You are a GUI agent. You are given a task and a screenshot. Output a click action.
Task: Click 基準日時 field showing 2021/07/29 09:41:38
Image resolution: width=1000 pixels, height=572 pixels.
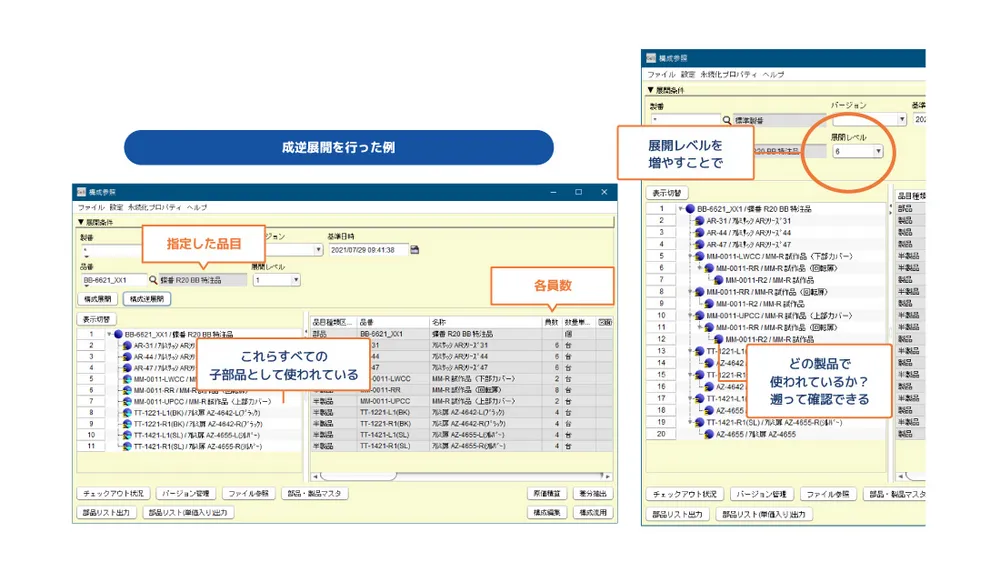(368, 250)
